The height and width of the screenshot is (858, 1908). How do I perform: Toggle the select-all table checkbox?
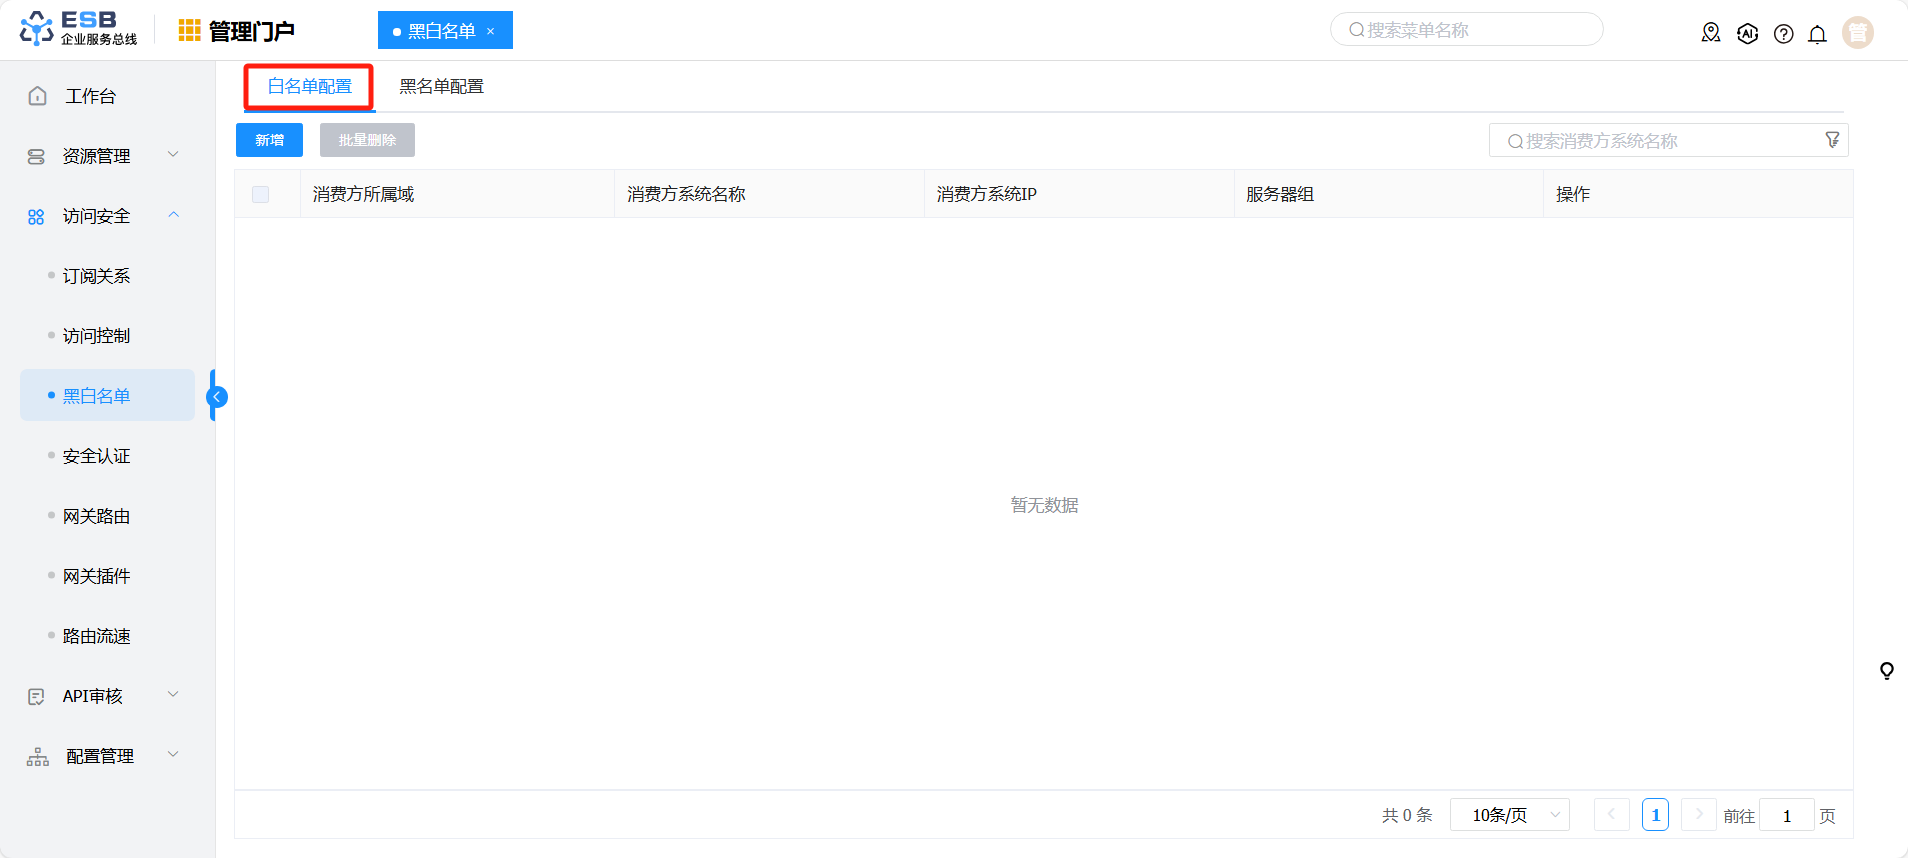(261, 195)
